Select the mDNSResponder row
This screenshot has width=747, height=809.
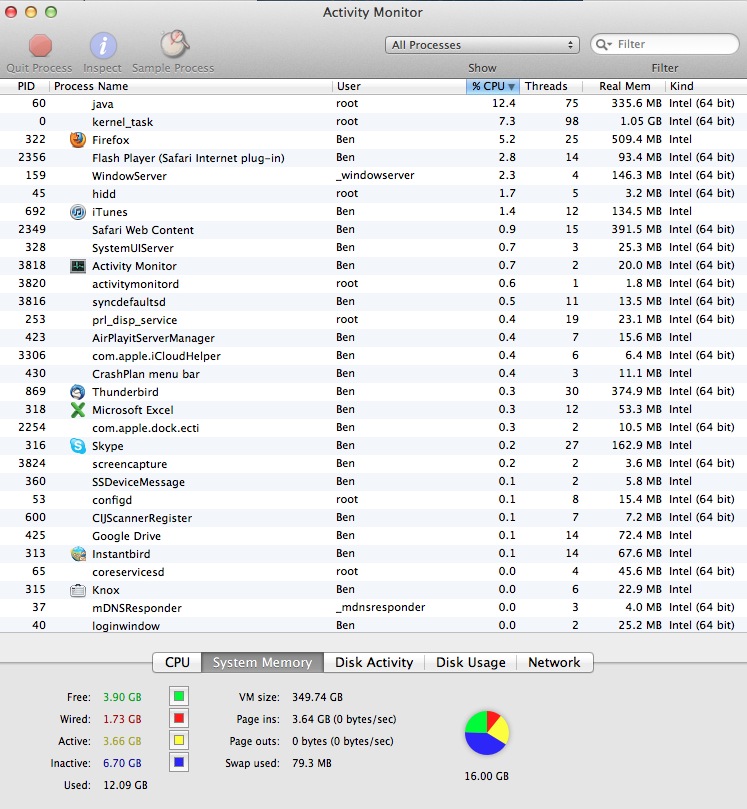374,608
